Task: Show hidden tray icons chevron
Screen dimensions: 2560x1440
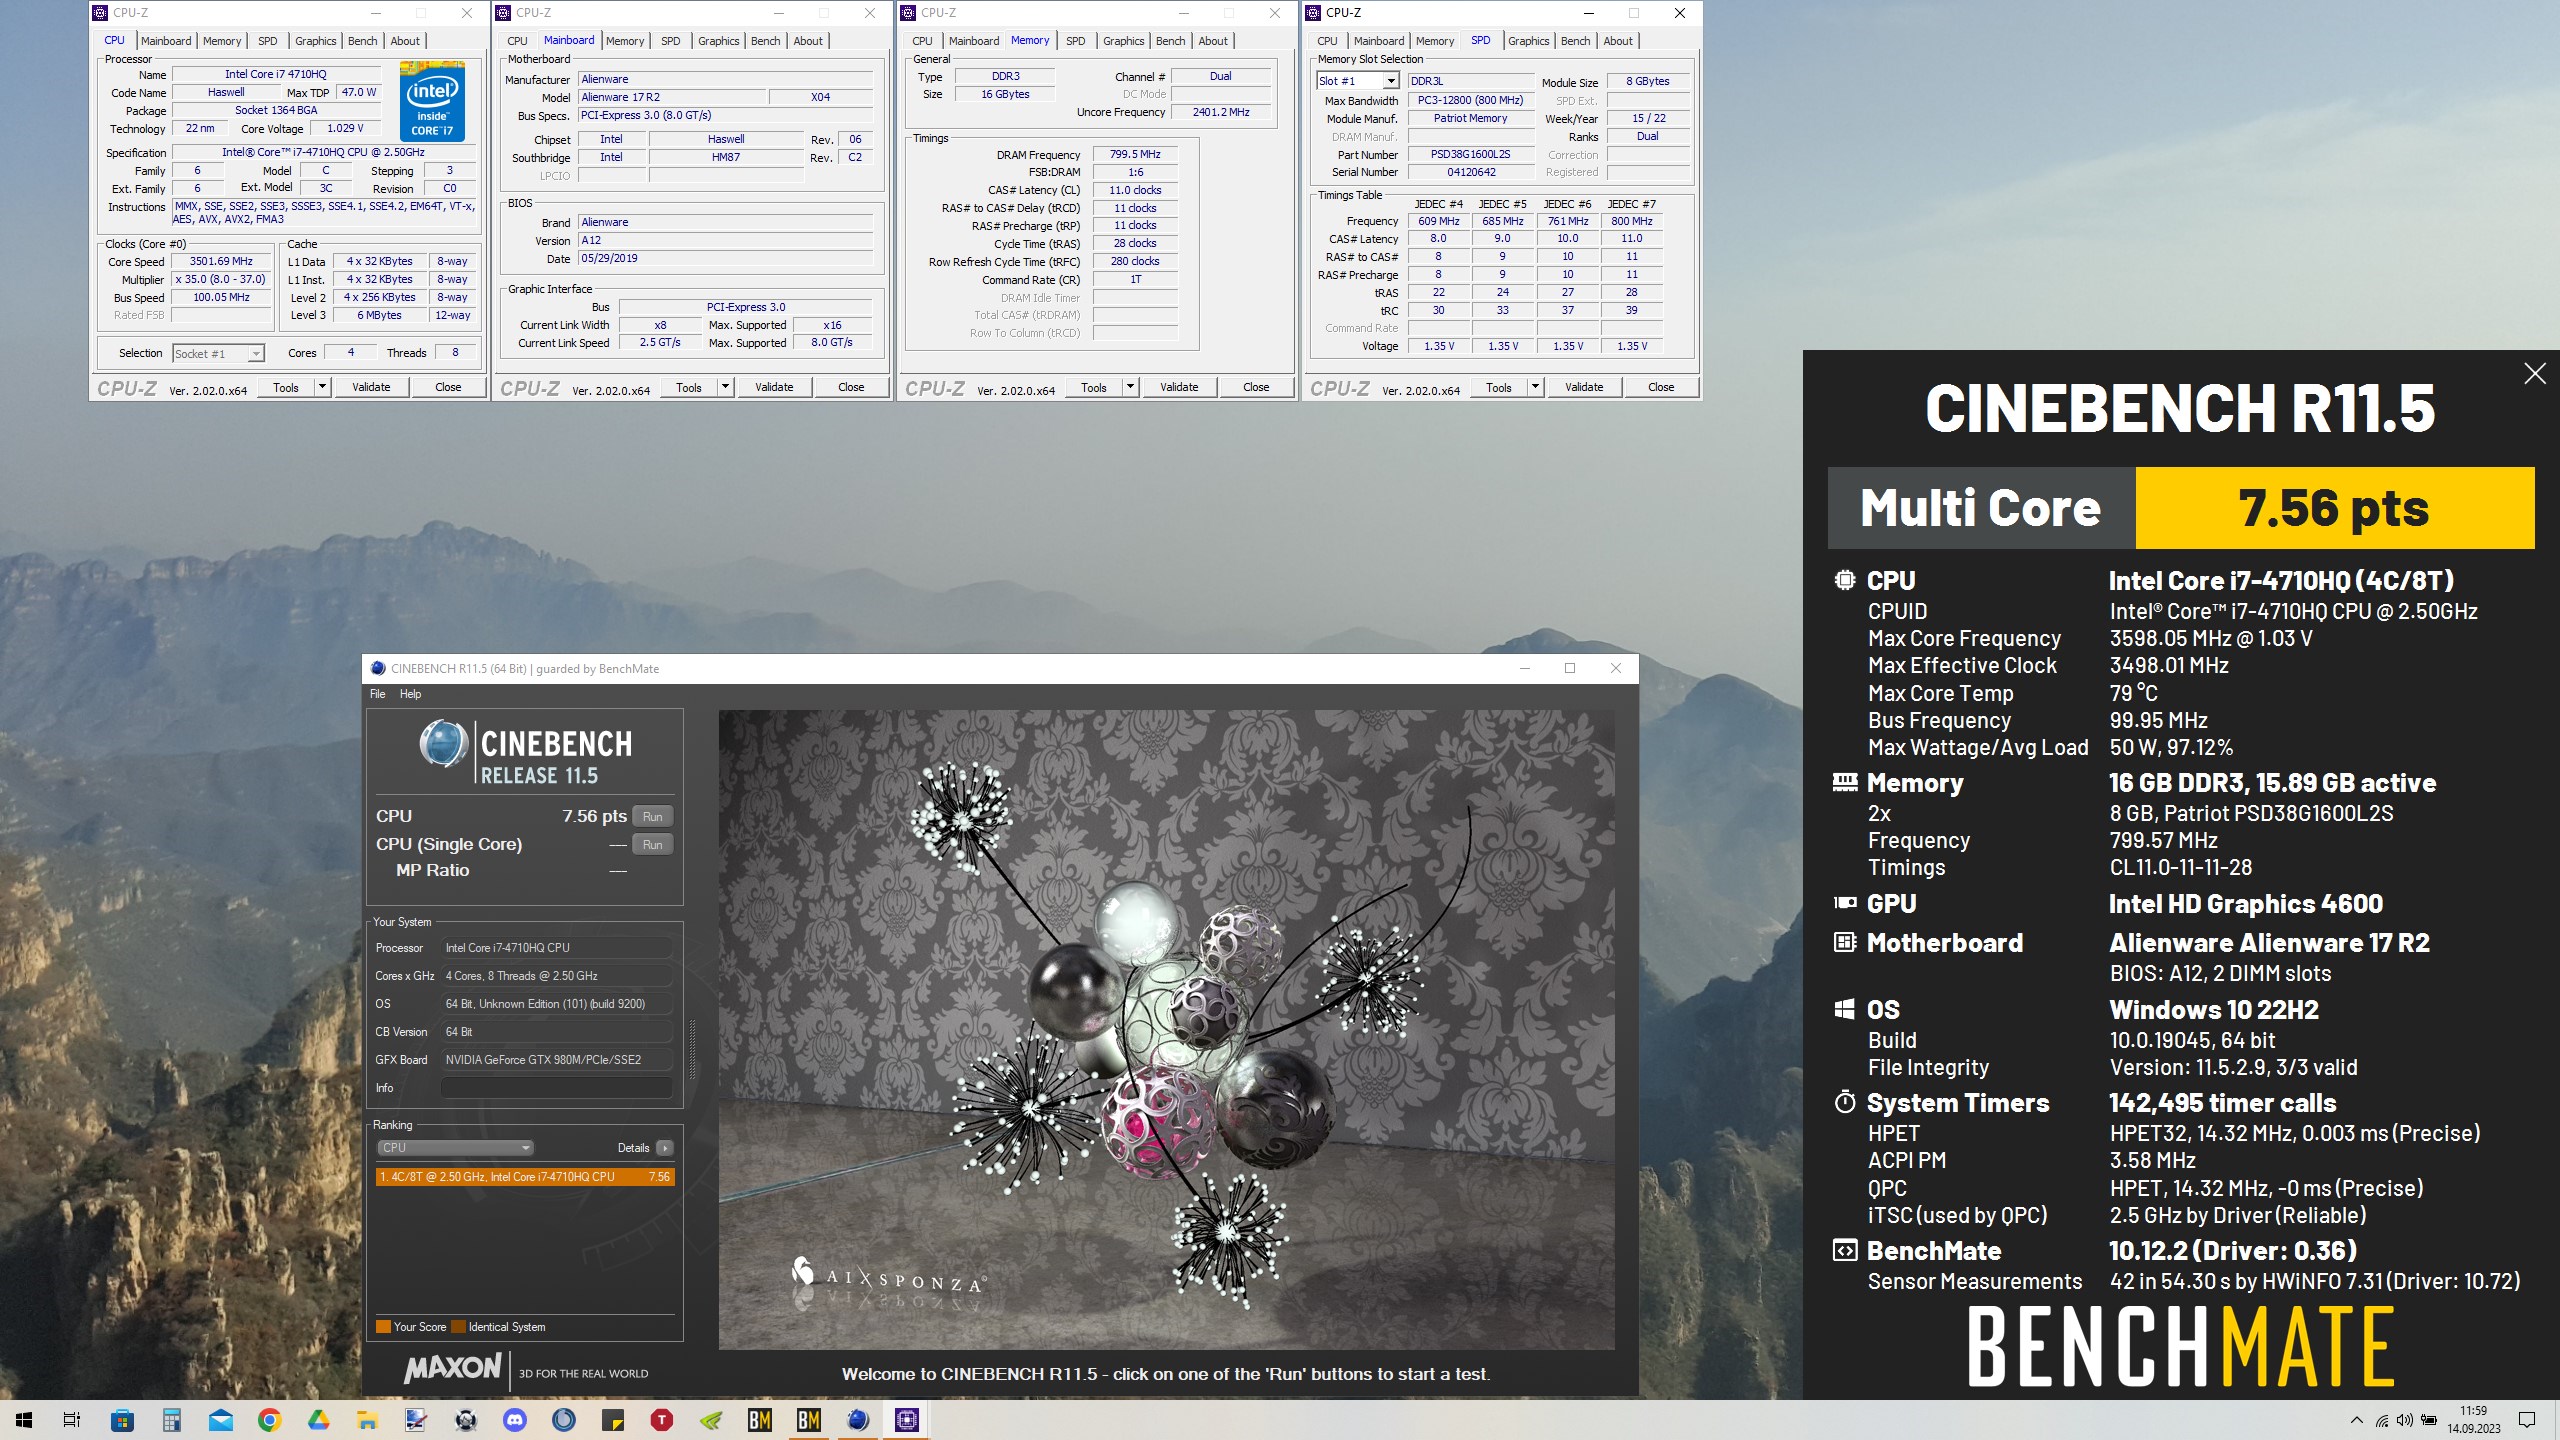Action: [x=2357, y=1420]
